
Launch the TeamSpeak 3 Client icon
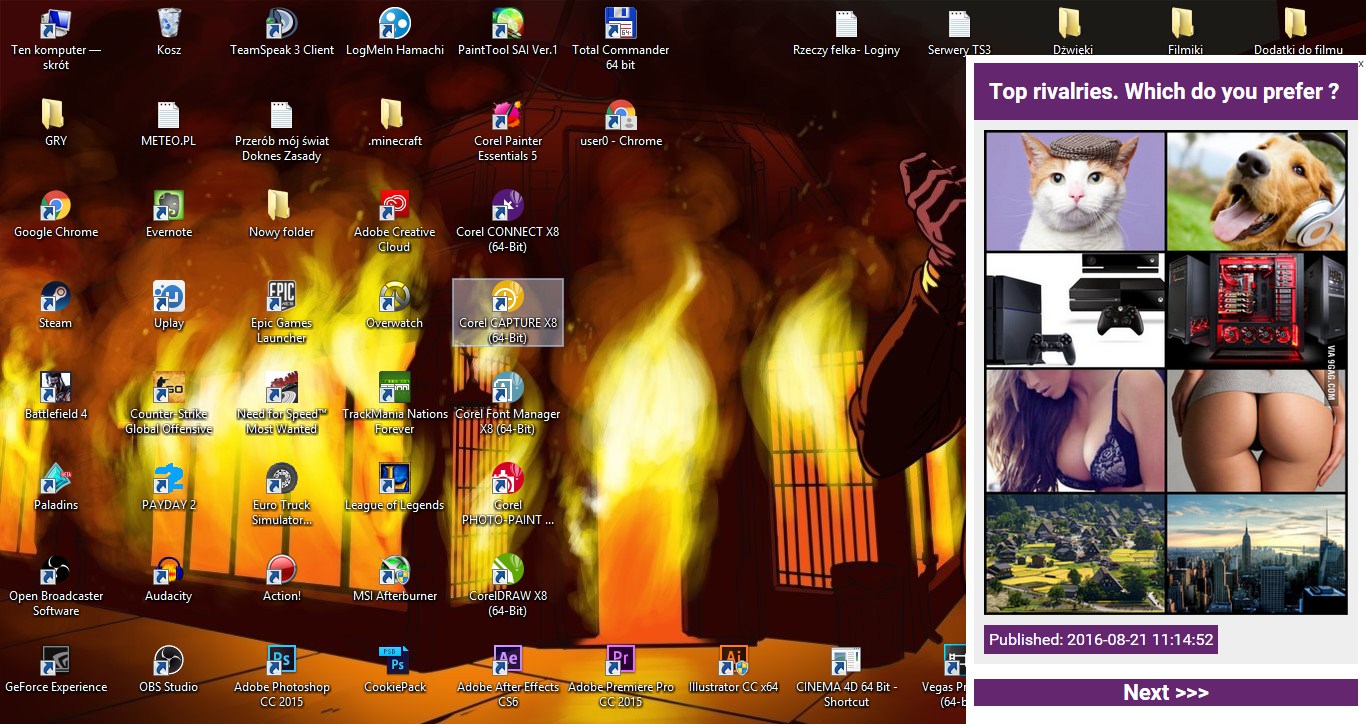[x=282, y=25]
